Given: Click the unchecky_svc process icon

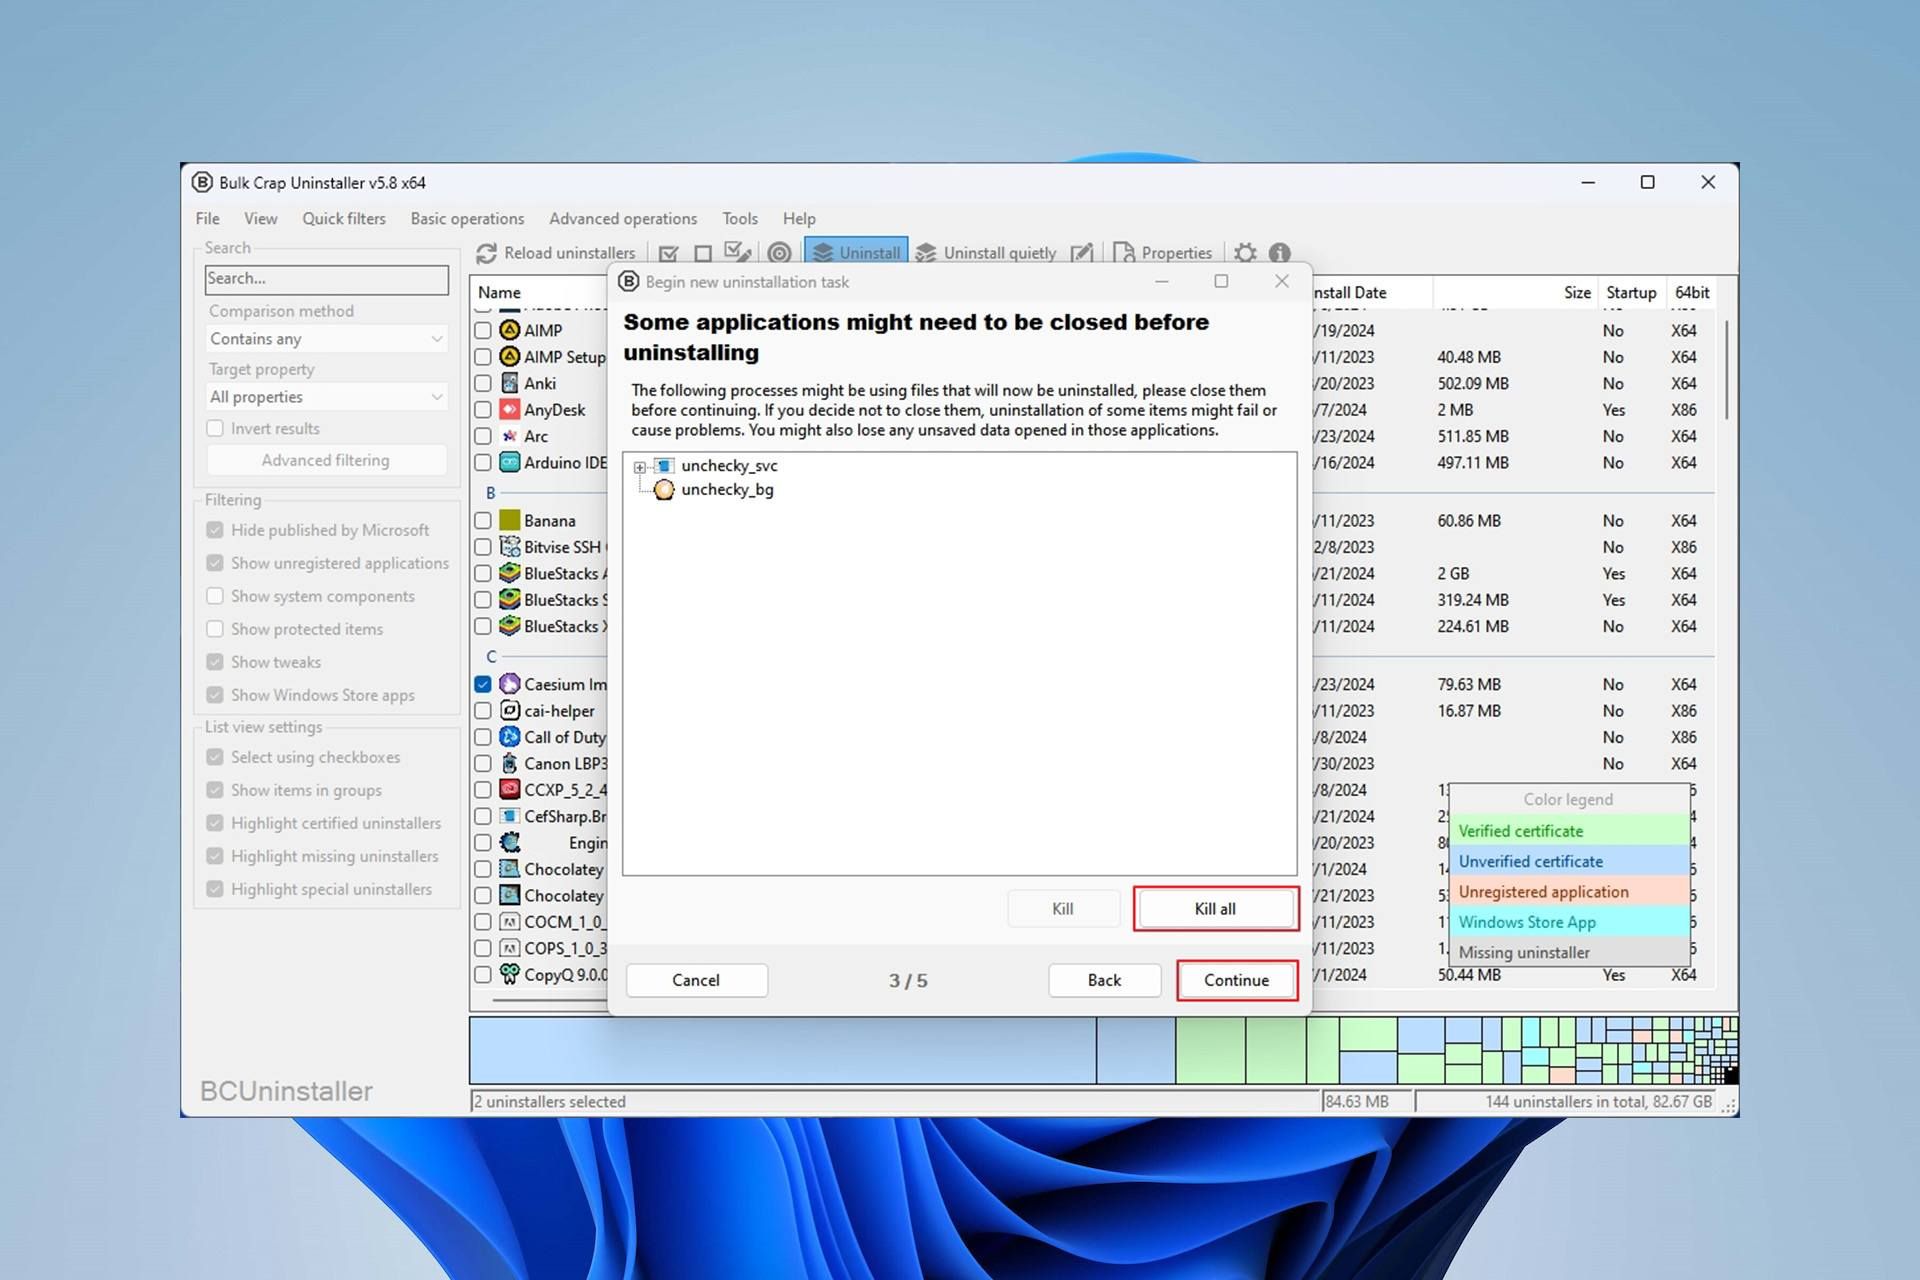Looking at the screenshot, I should pos(664,466).
